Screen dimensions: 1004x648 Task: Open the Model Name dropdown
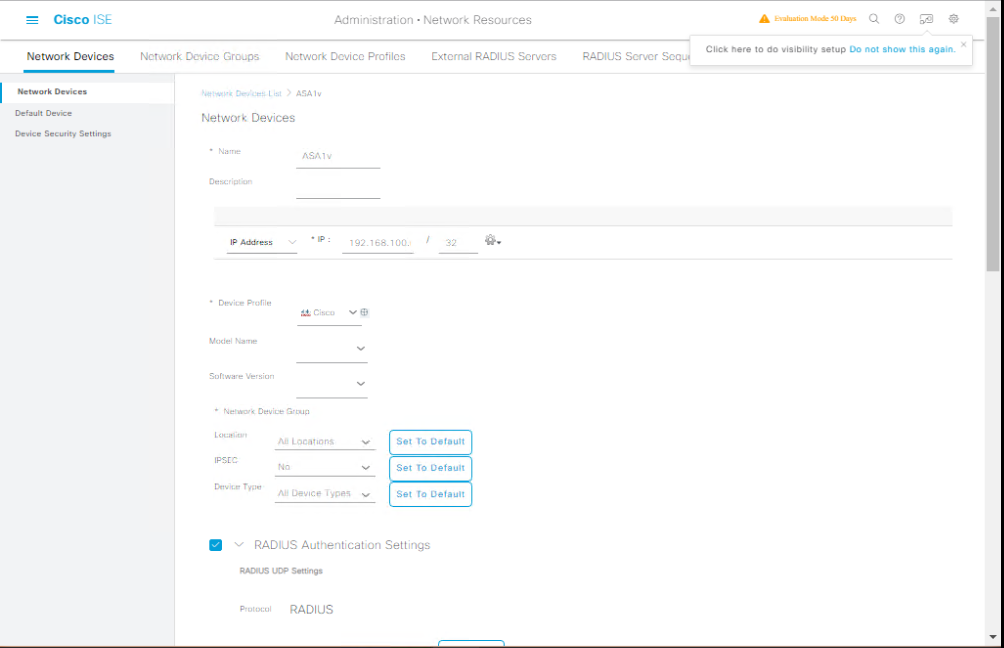coord(332,349)
